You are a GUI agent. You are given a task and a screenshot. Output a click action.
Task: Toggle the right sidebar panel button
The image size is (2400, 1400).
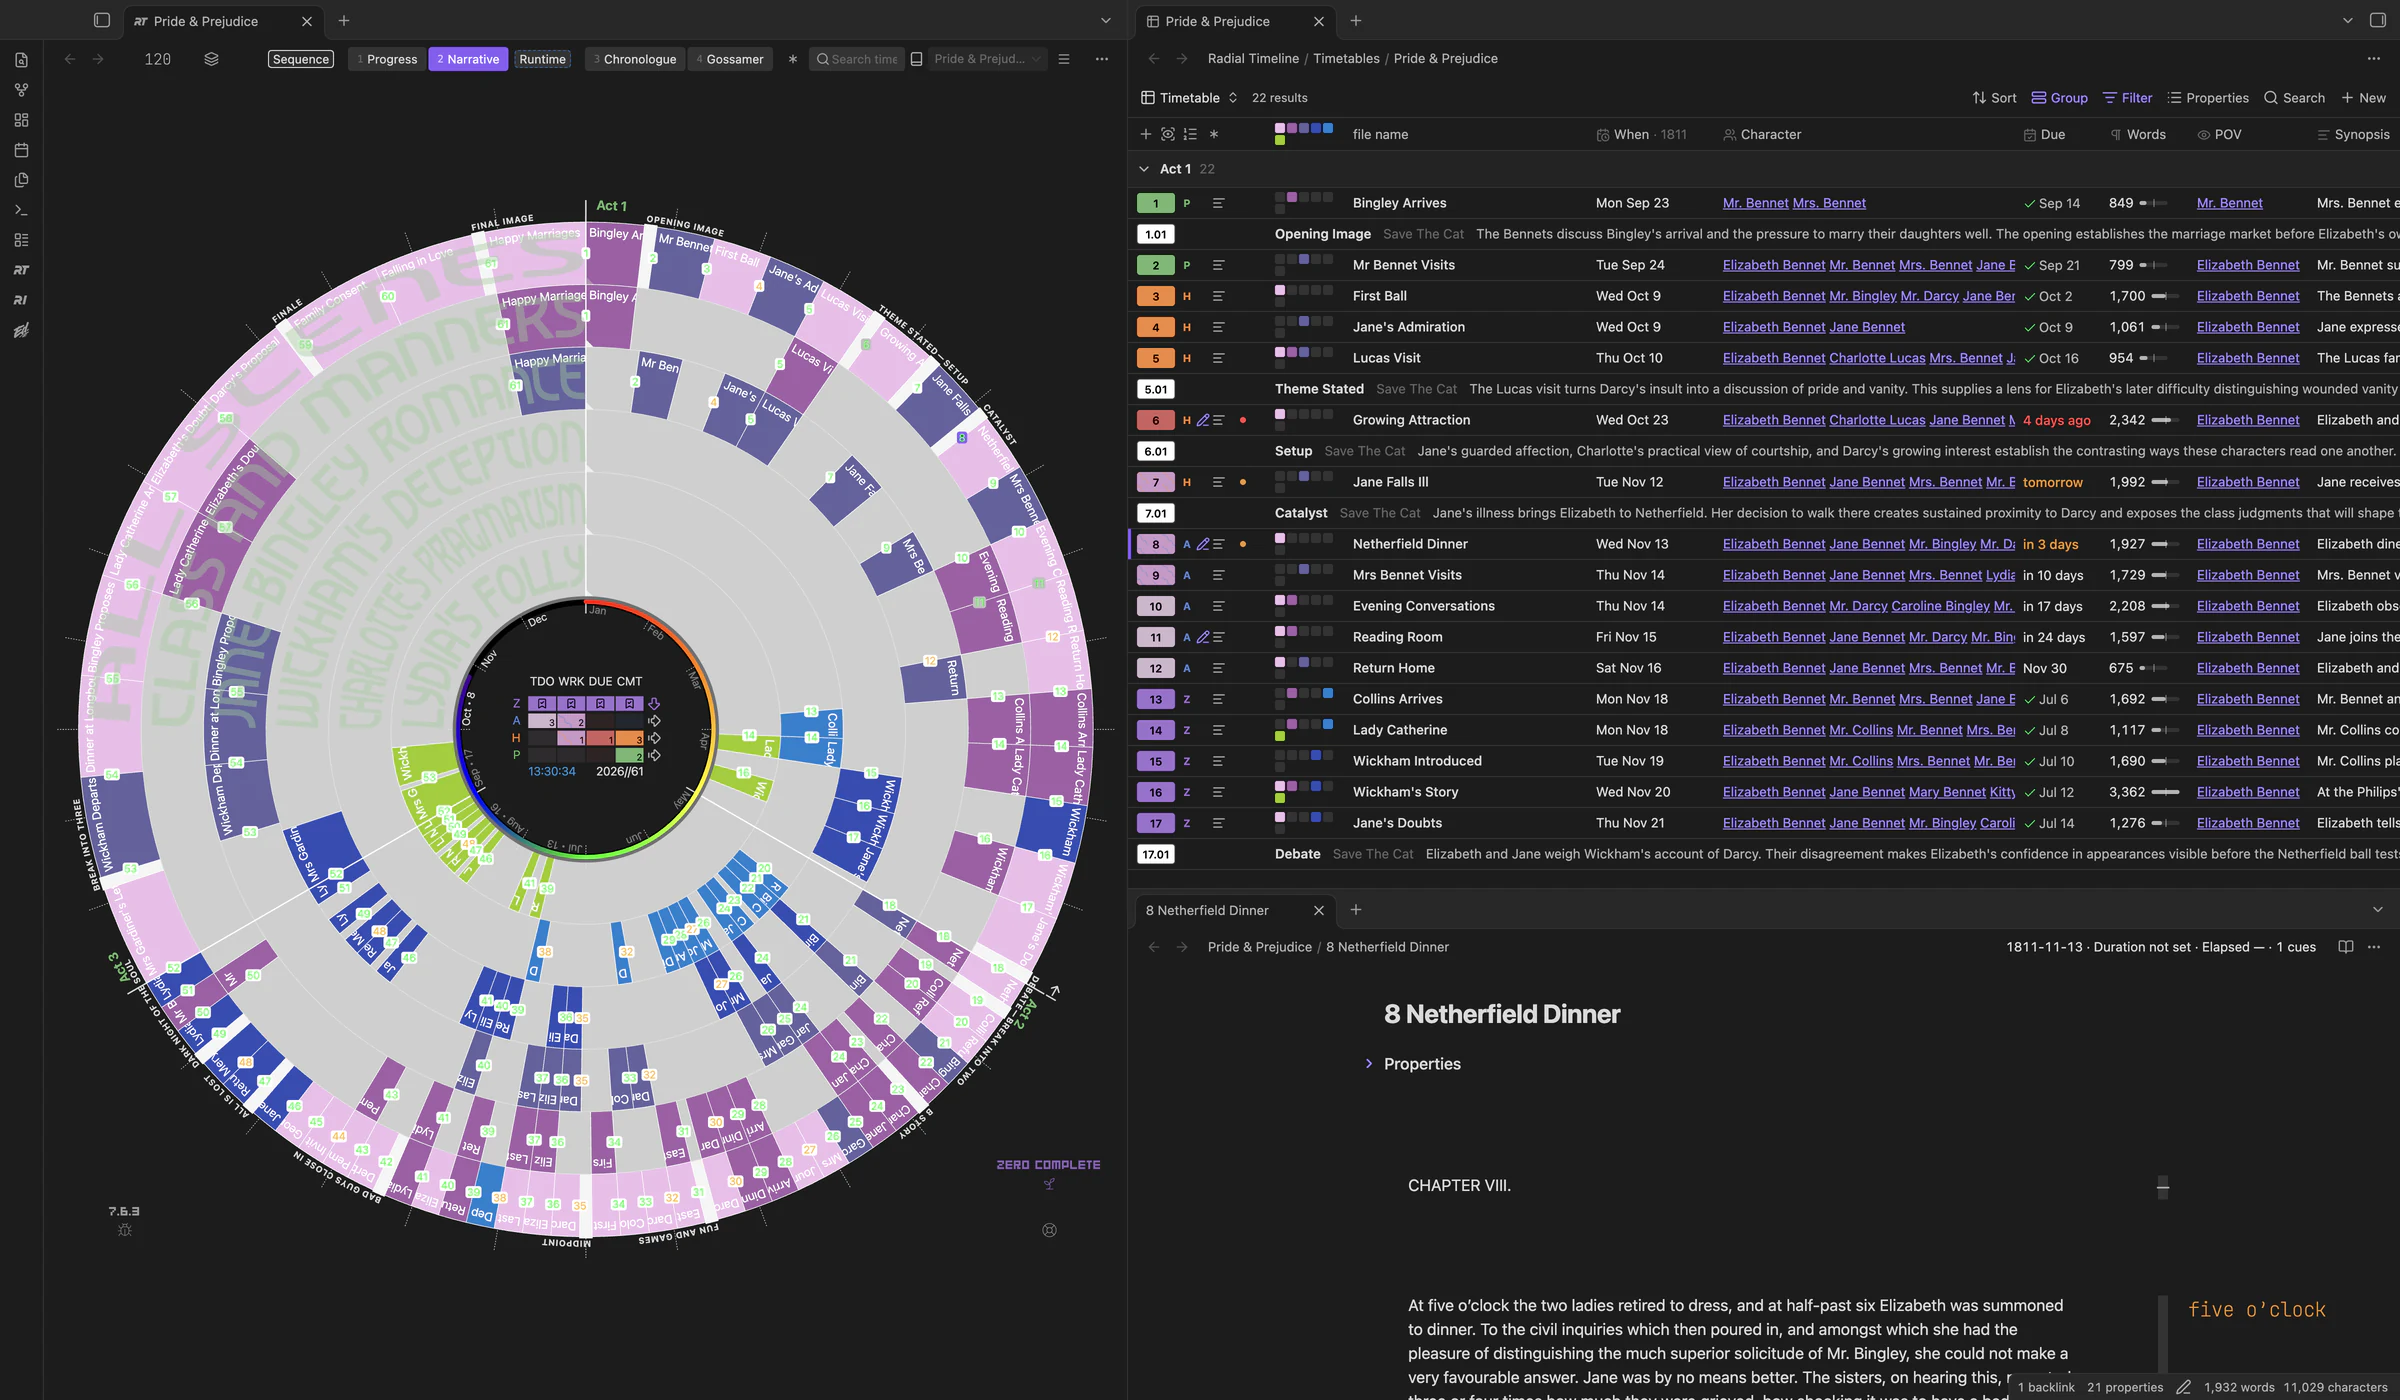pos(2378,20)
